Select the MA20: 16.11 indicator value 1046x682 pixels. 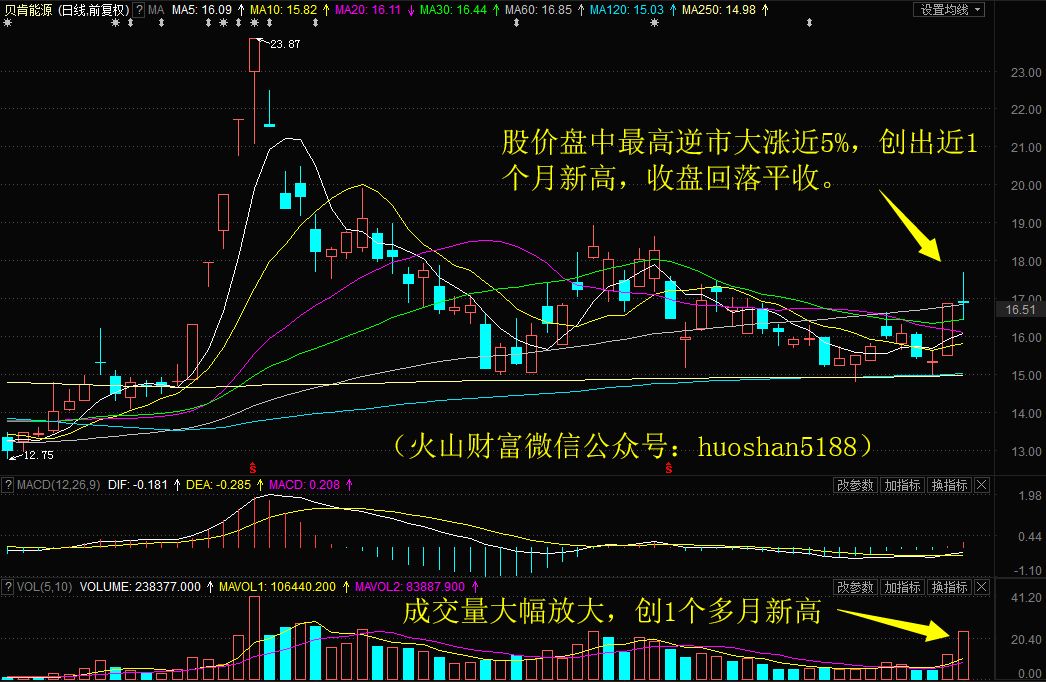(368, 10)
